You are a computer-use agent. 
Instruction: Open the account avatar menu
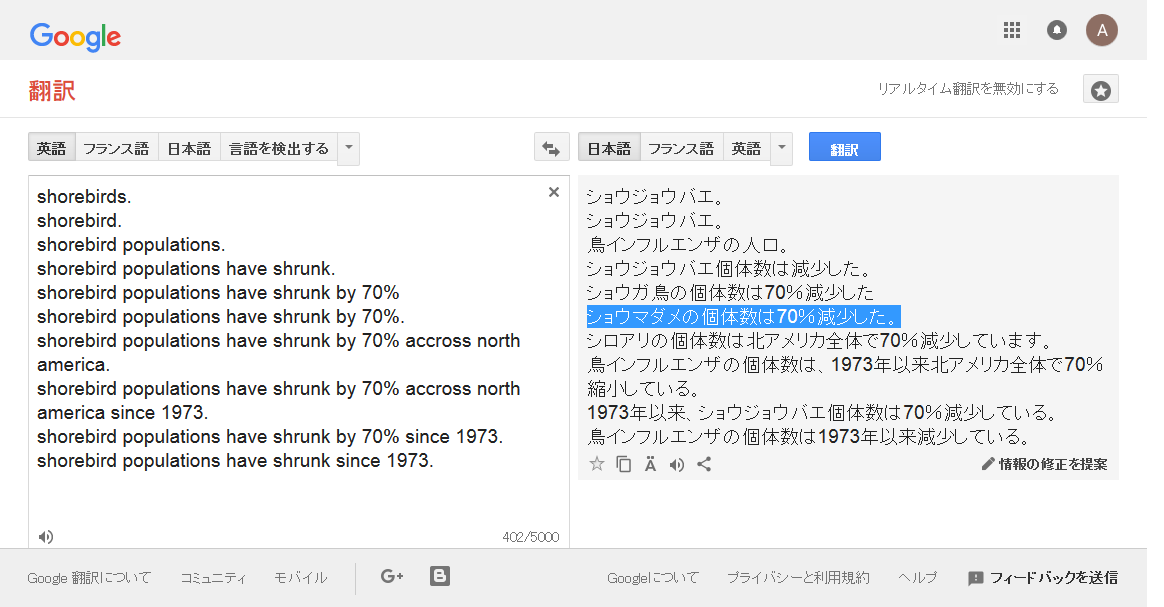1102,30
